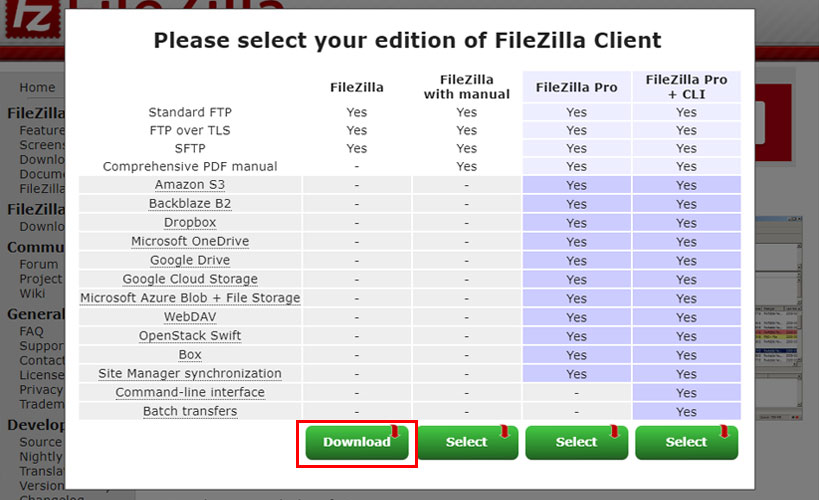Open the Google Drive feature link
819x500 pixels.
190,260
